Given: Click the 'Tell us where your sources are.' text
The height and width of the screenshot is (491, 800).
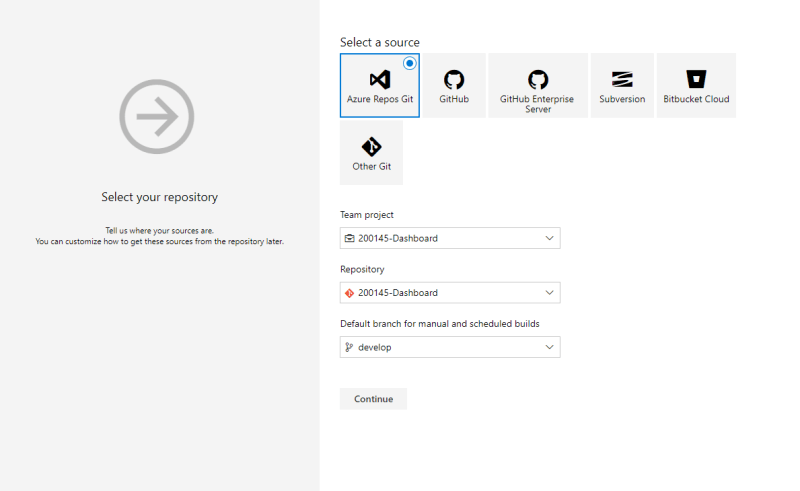Looking at the screenshot, I should coord(160,231).
